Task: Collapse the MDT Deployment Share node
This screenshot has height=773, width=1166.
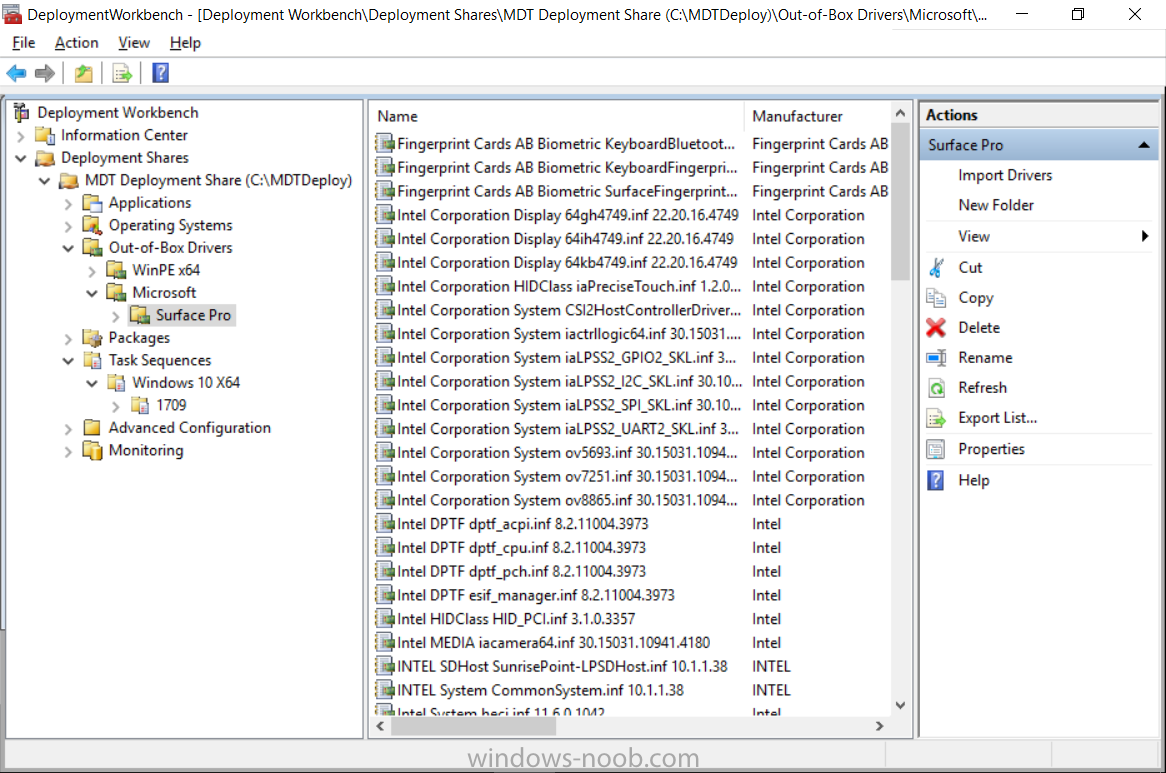Action: pyautogui.click(x=45, y=181)
